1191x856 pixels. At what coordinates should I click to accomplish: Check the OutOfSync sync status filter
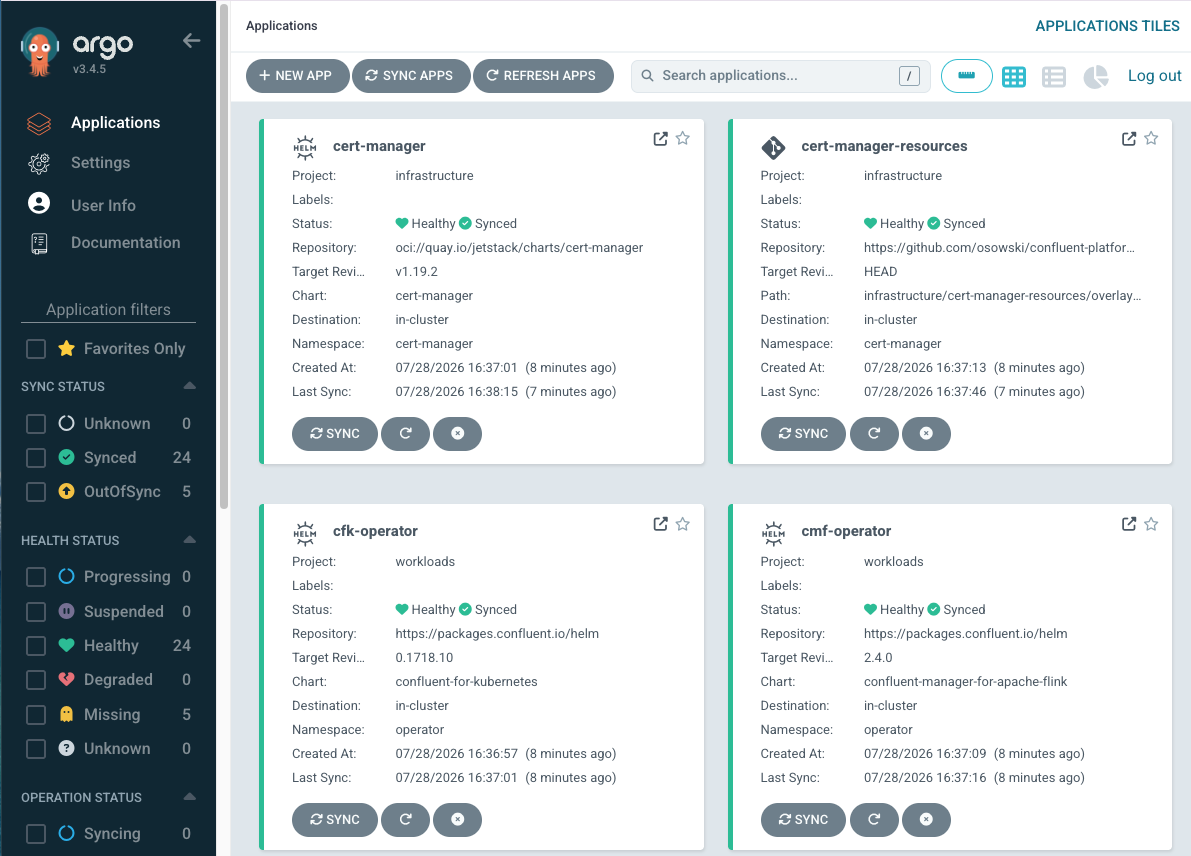click(36, 491)
